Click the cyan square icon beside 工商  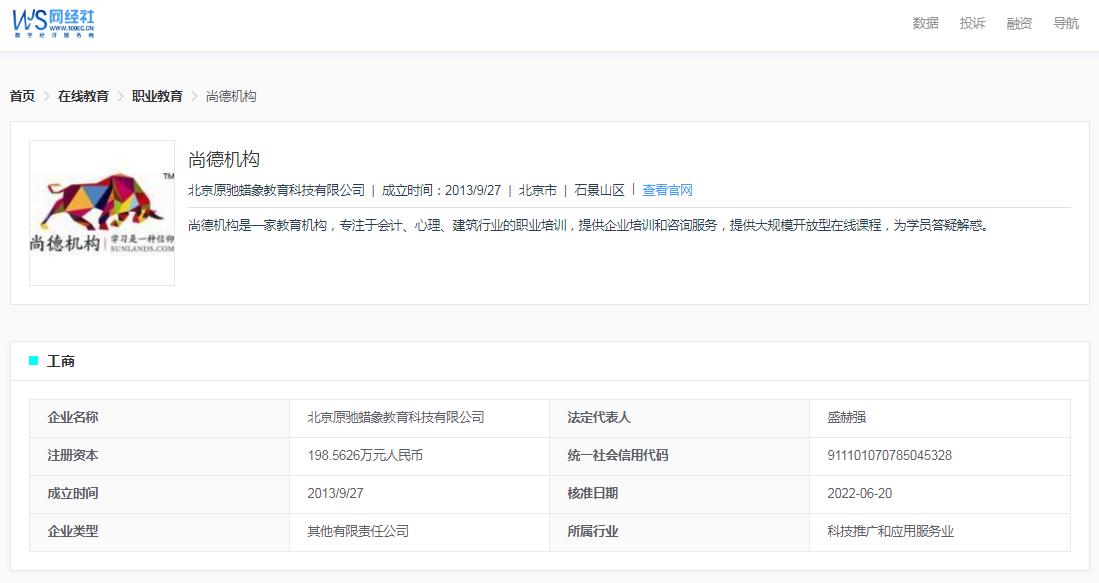pyautogui.click(x=31, y=360)
